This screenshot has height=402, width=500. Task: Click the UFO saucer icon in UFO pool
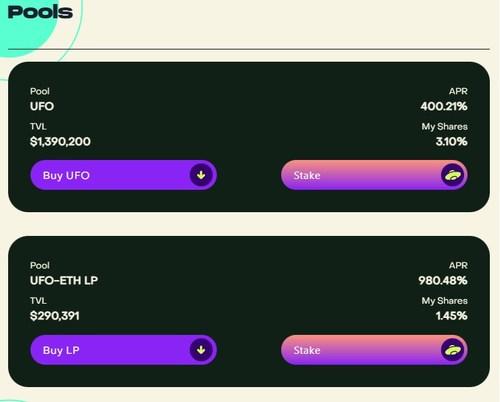click(x=452, y=175)
